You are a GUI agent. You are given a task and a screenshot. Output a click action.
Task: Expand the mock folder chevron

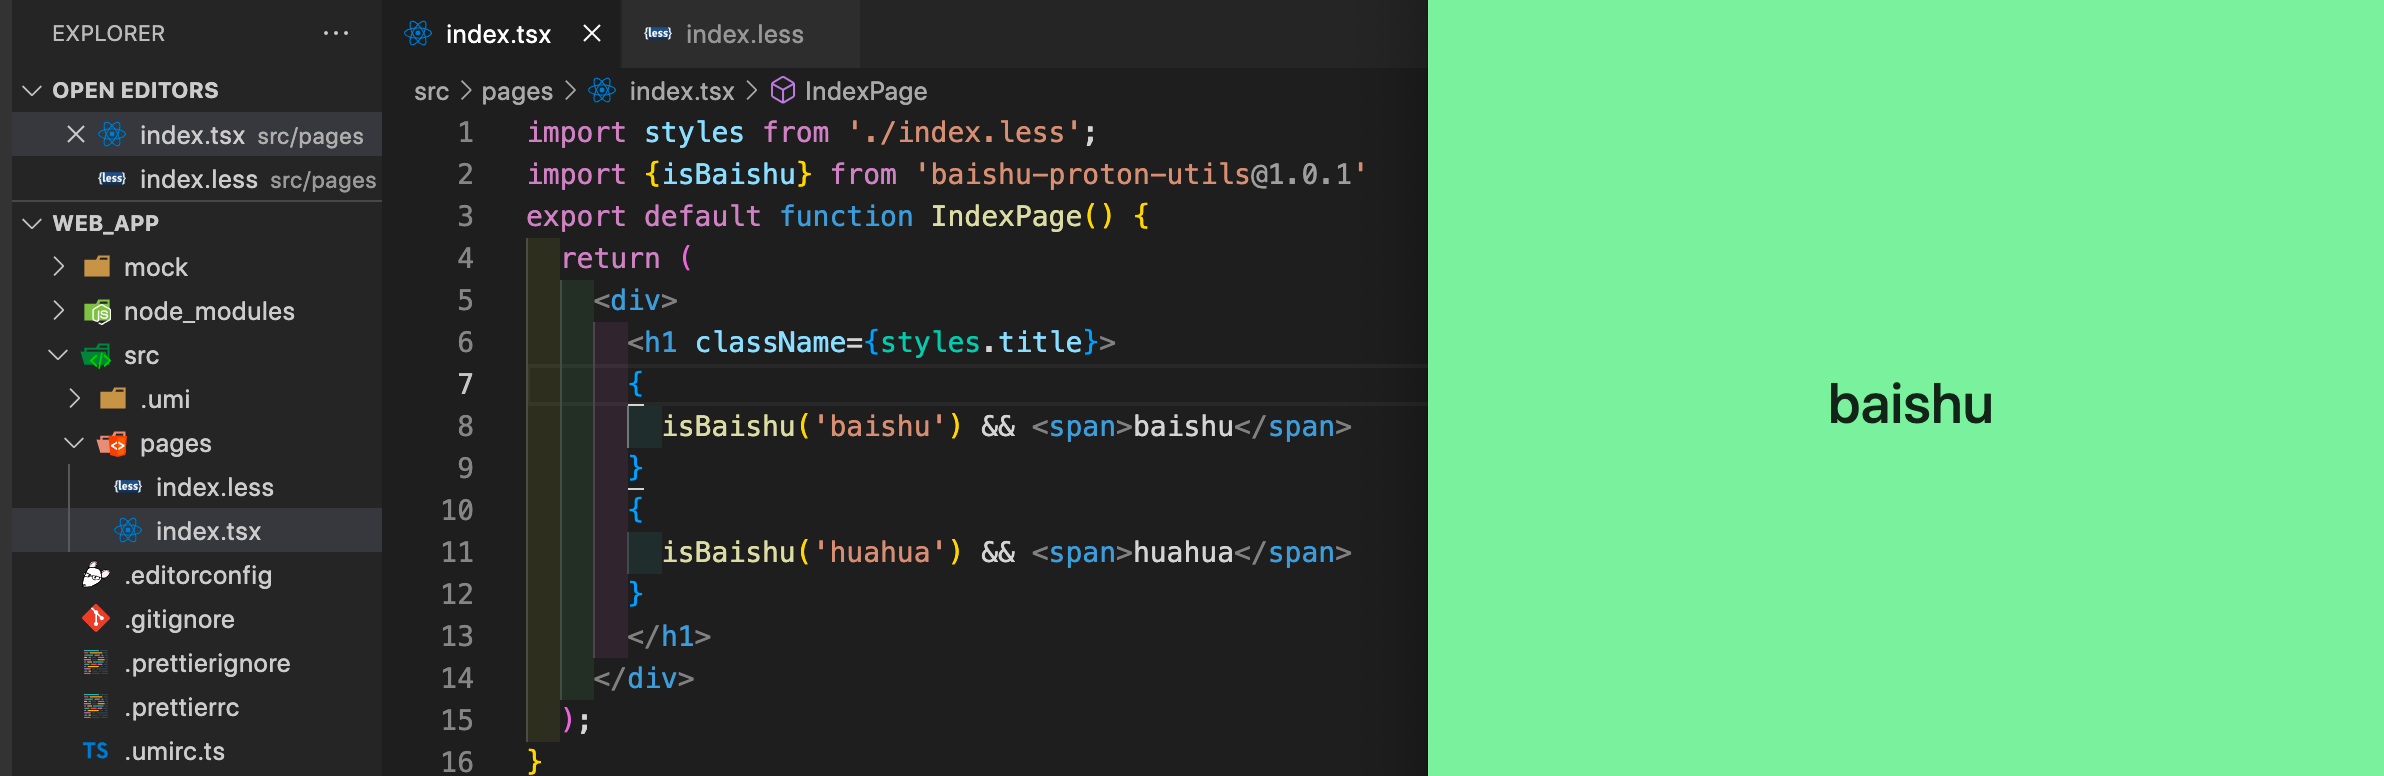(59, 266)
